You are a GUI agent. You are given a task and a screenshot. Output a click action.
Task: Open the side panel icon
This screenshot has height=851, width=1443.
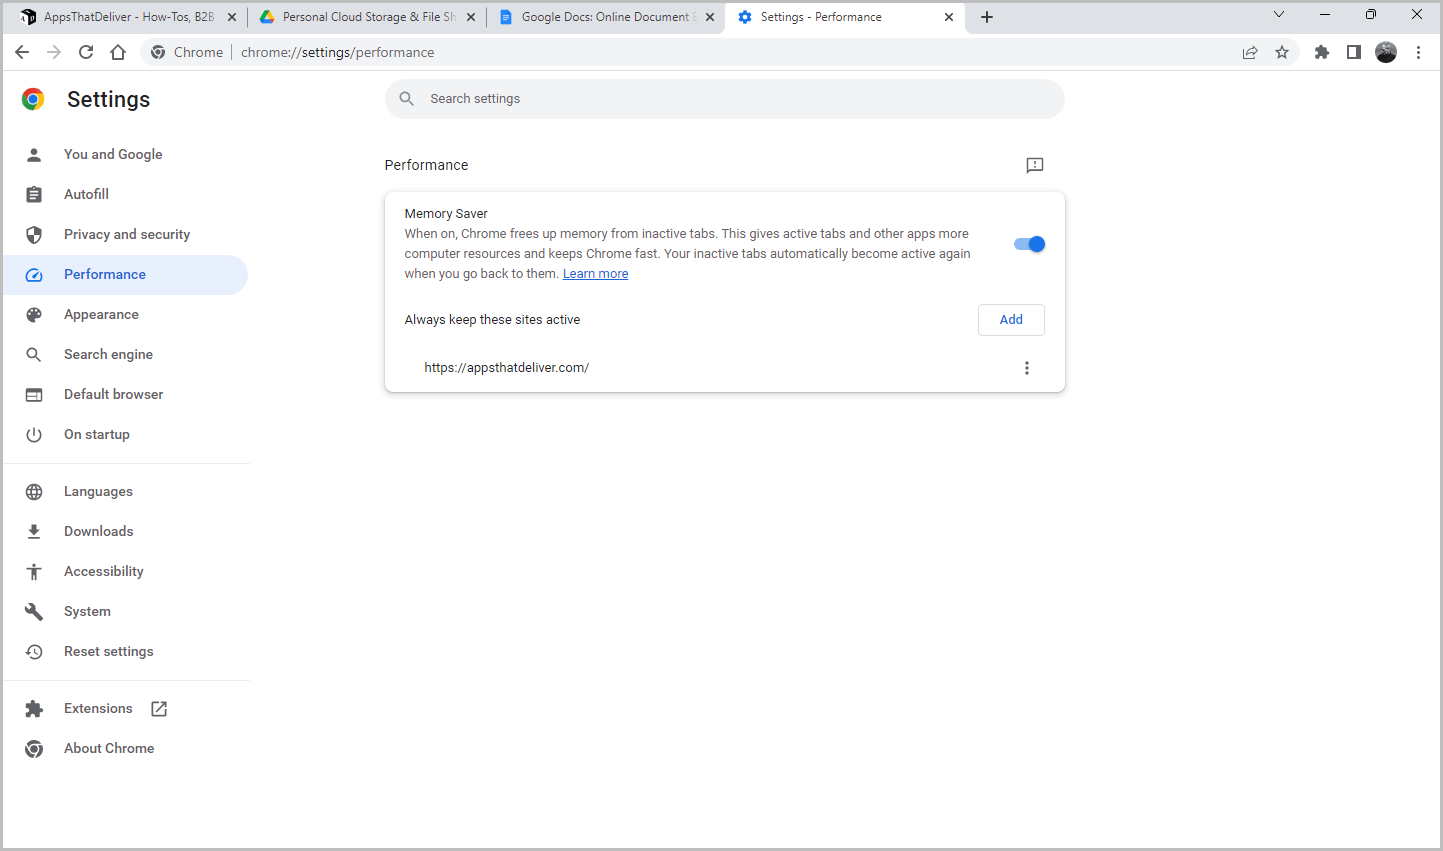point(1353,51)
